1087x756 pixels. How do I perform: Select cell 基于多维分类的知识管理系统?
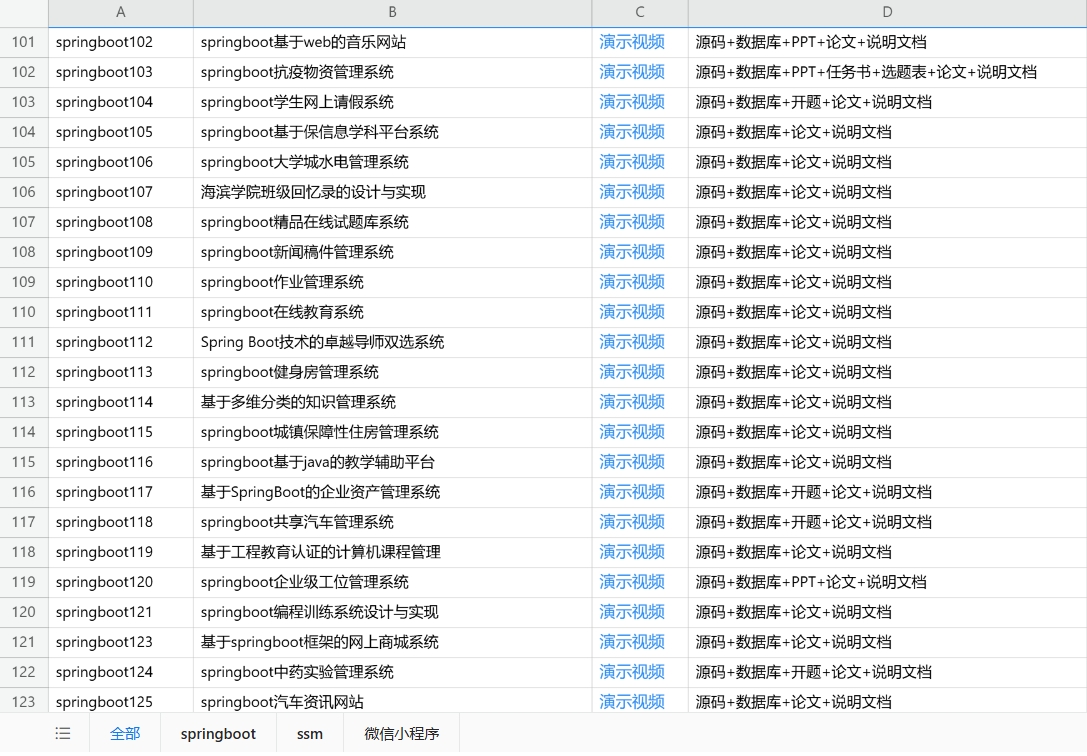[x=392, y=402]
